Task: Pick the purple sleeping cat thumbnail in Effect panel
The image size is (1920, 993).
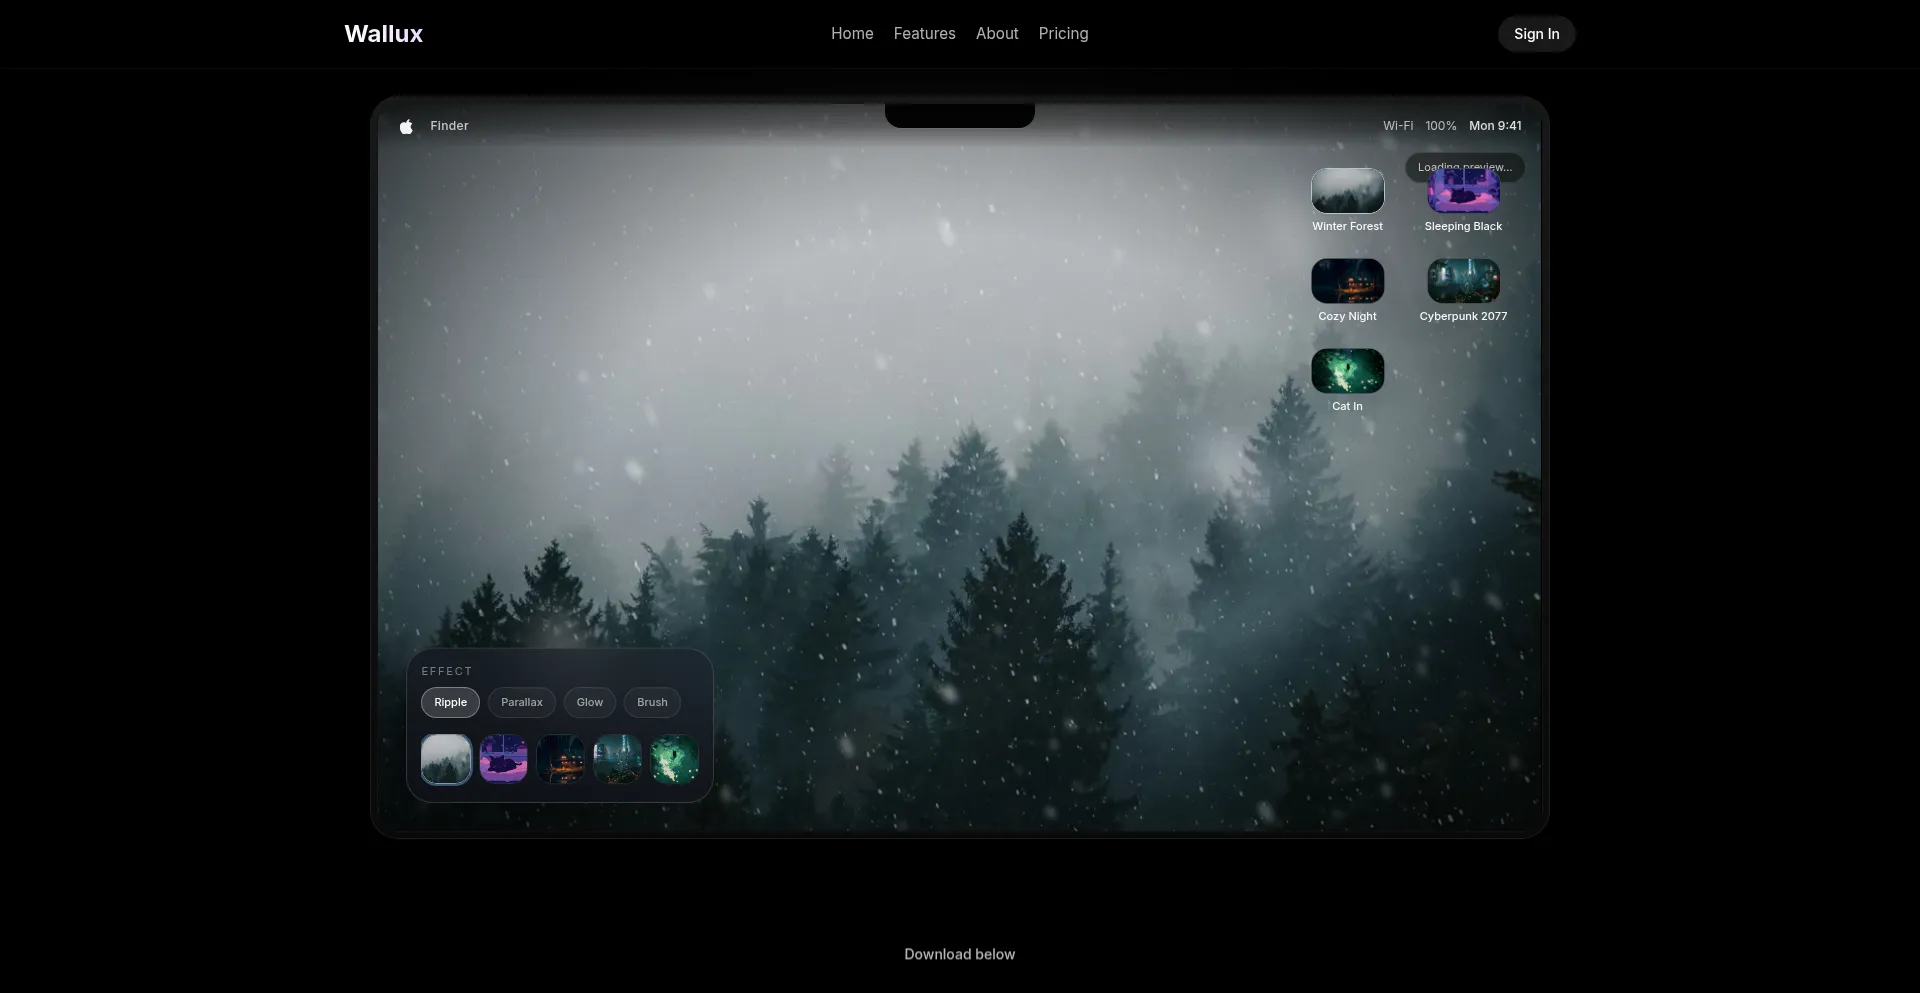Action: click(x=503, y=759)
